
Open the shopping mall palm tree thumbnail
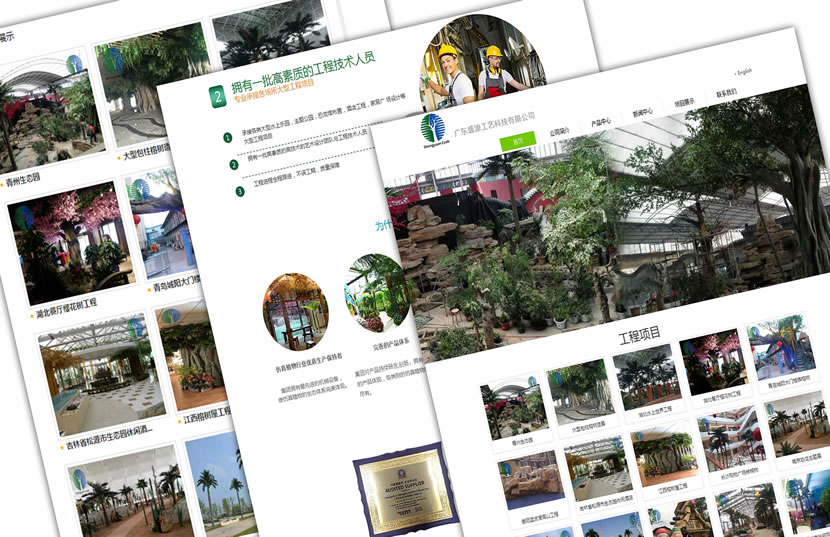[x=732, y=438]
